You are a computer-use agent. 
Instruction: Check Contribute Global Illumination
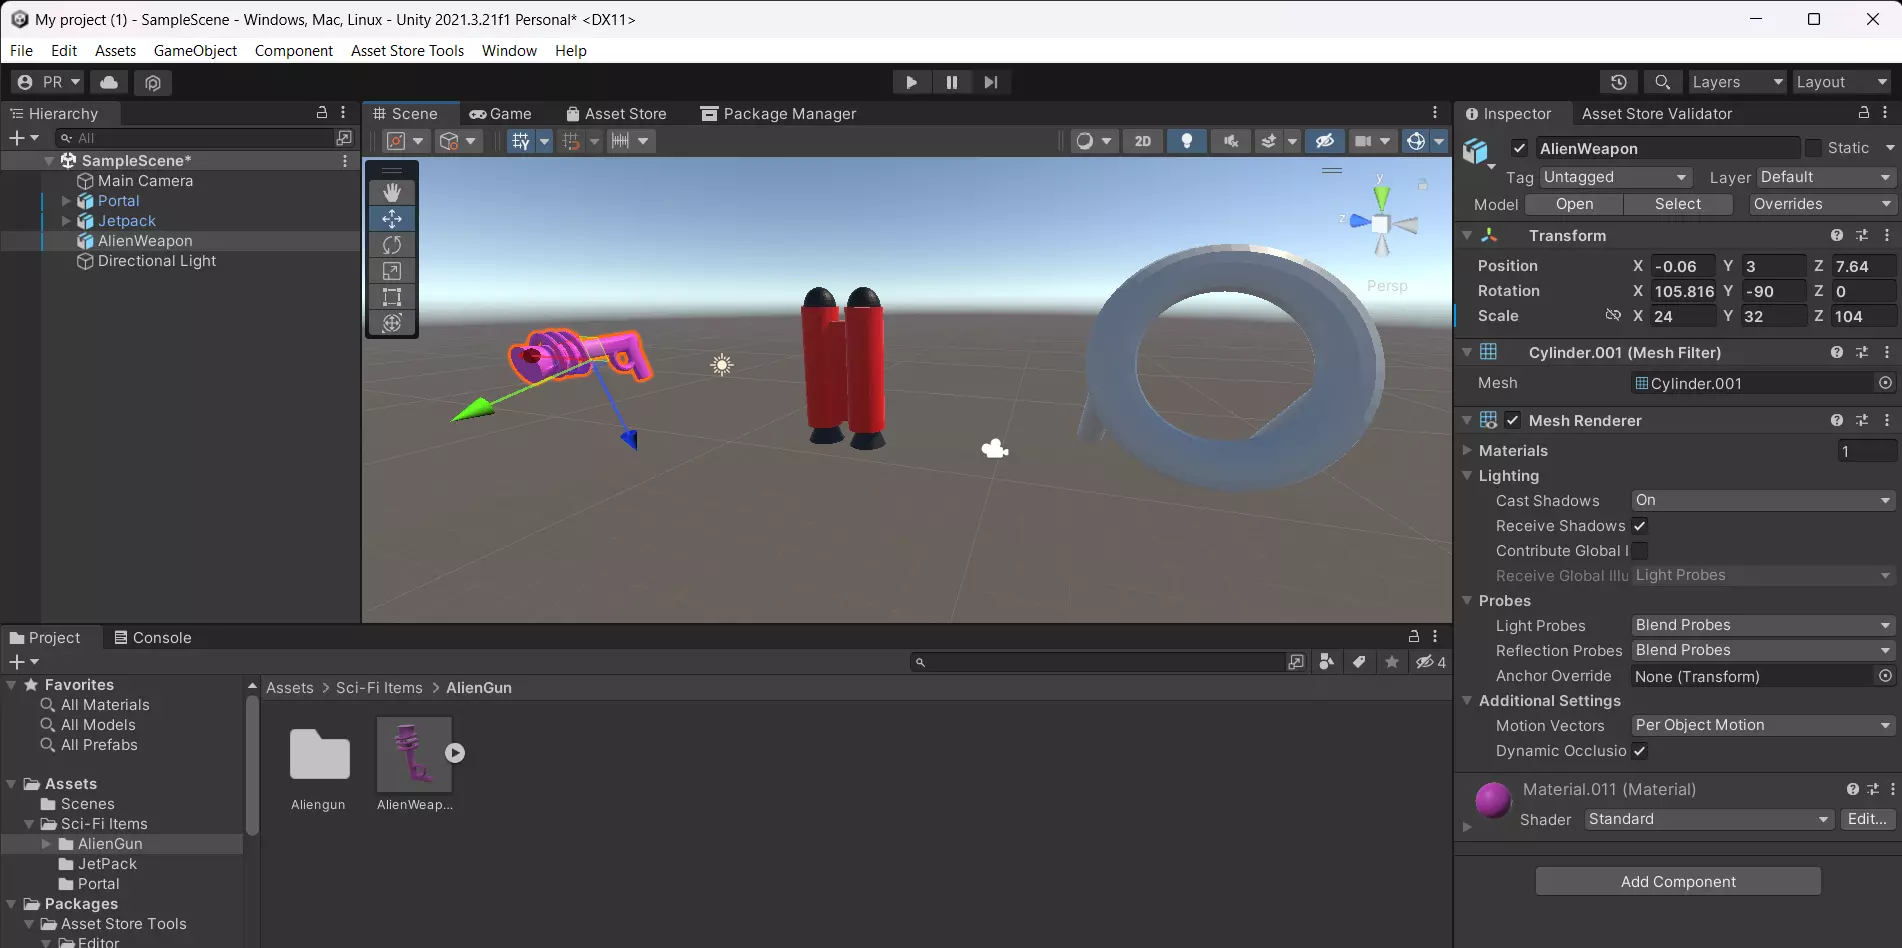click(x=1640, y=550)
